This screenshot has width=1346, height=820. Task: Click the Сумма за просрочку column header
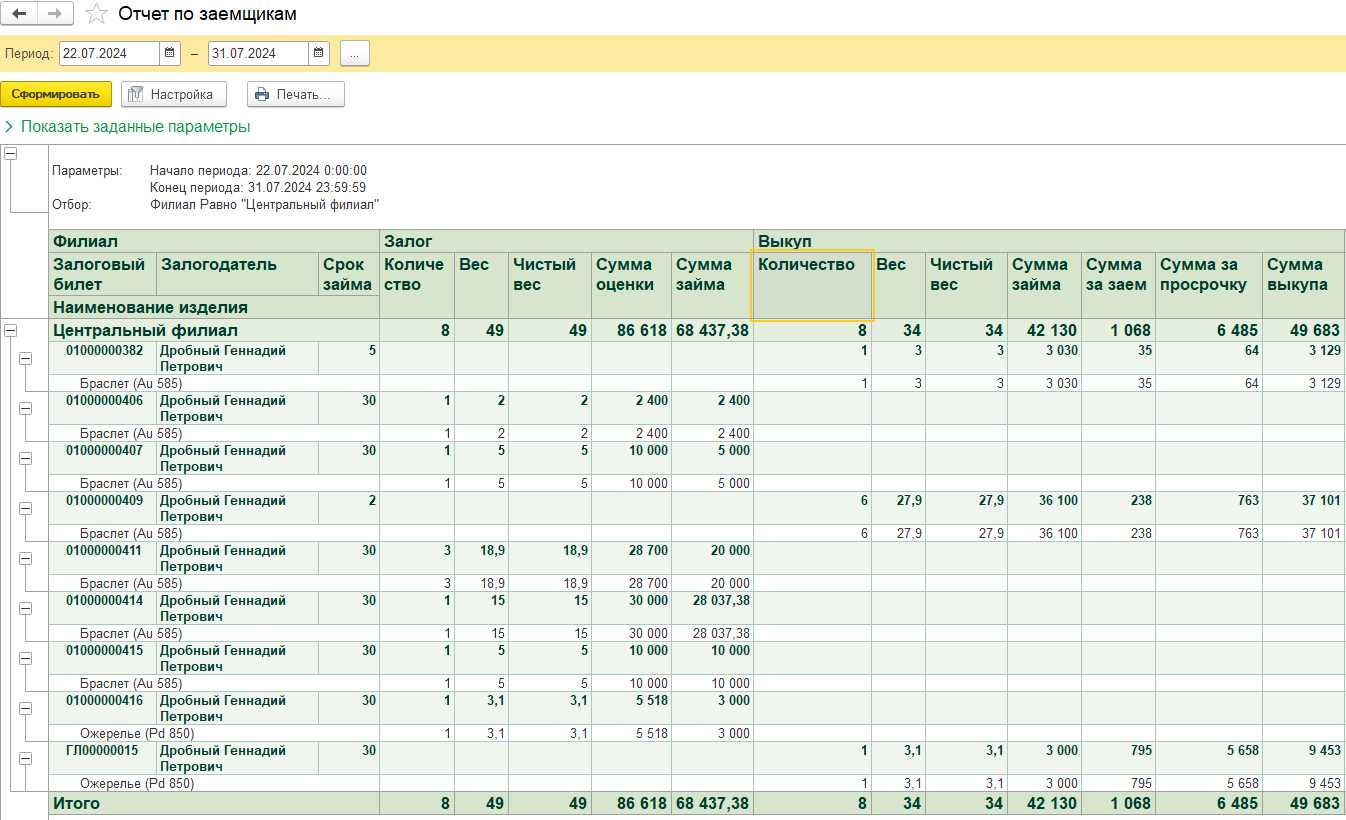pos(1209,285)
